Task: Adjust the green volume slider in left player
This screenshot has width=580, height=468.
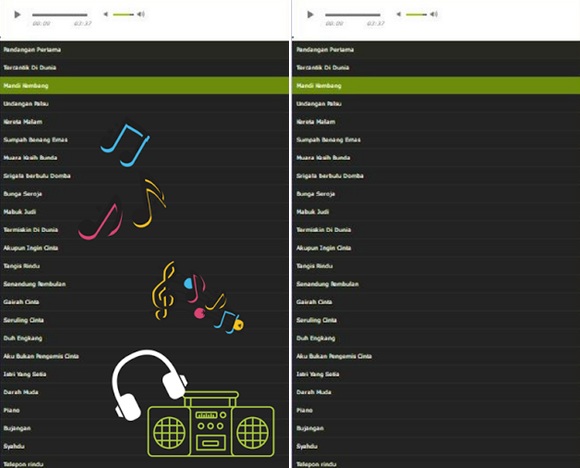Action: click(x=123, y=14)
